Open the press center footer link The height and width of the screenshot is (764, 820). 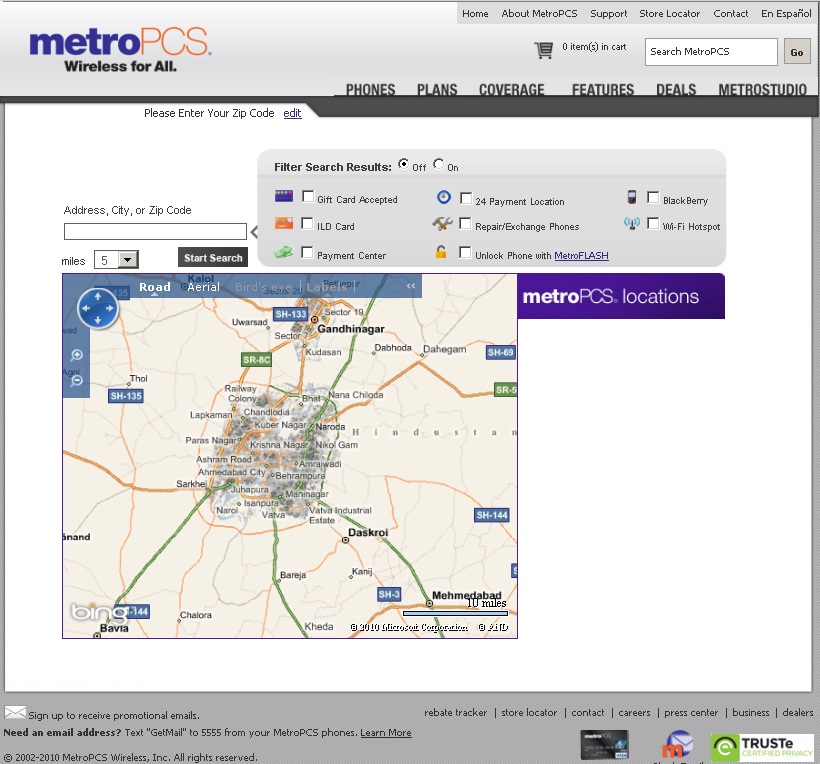tap(691, 712)
